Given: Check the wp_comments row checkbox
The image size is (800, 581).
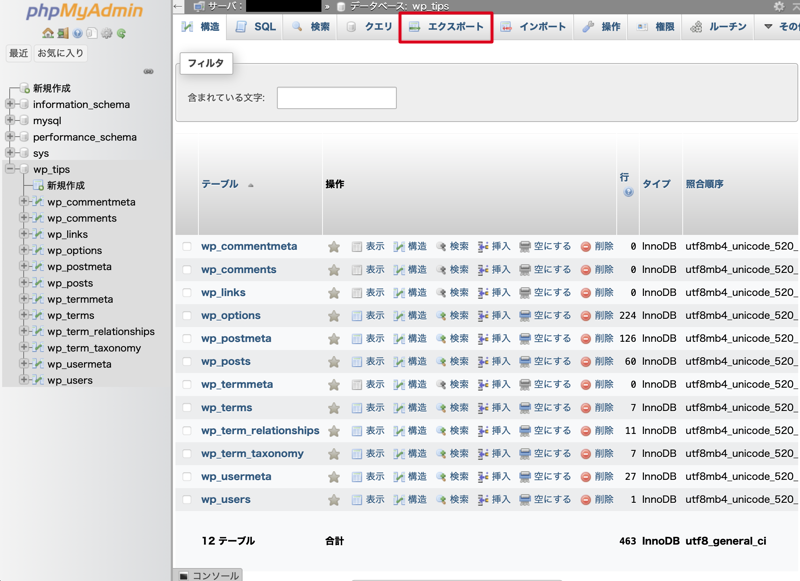Looking at the screenshot, I should [x=187, y=269].
